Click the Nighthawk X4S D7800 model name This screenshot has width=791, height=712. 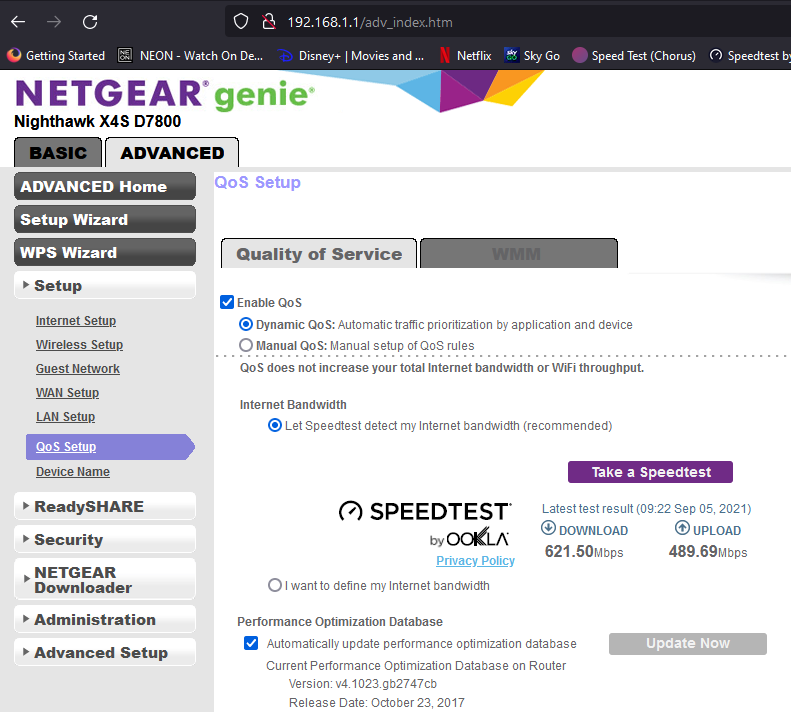coord(97,121)
